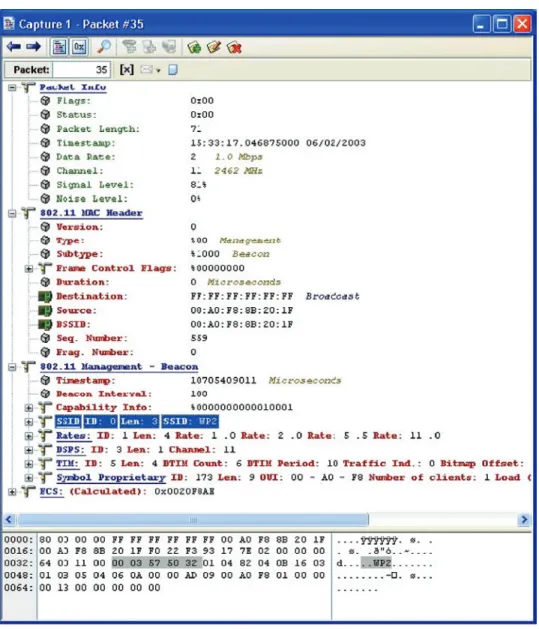
Task: Click the Destination address icon
Action: coord(45,297)
